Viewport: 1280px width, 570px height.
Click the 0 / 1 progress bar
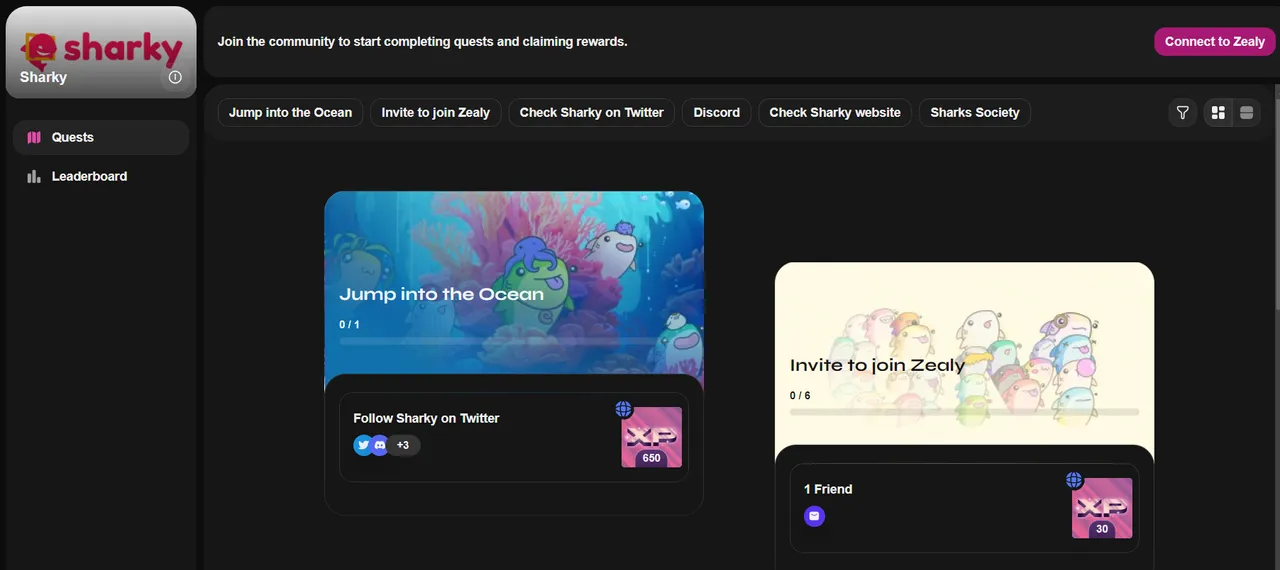514,341
